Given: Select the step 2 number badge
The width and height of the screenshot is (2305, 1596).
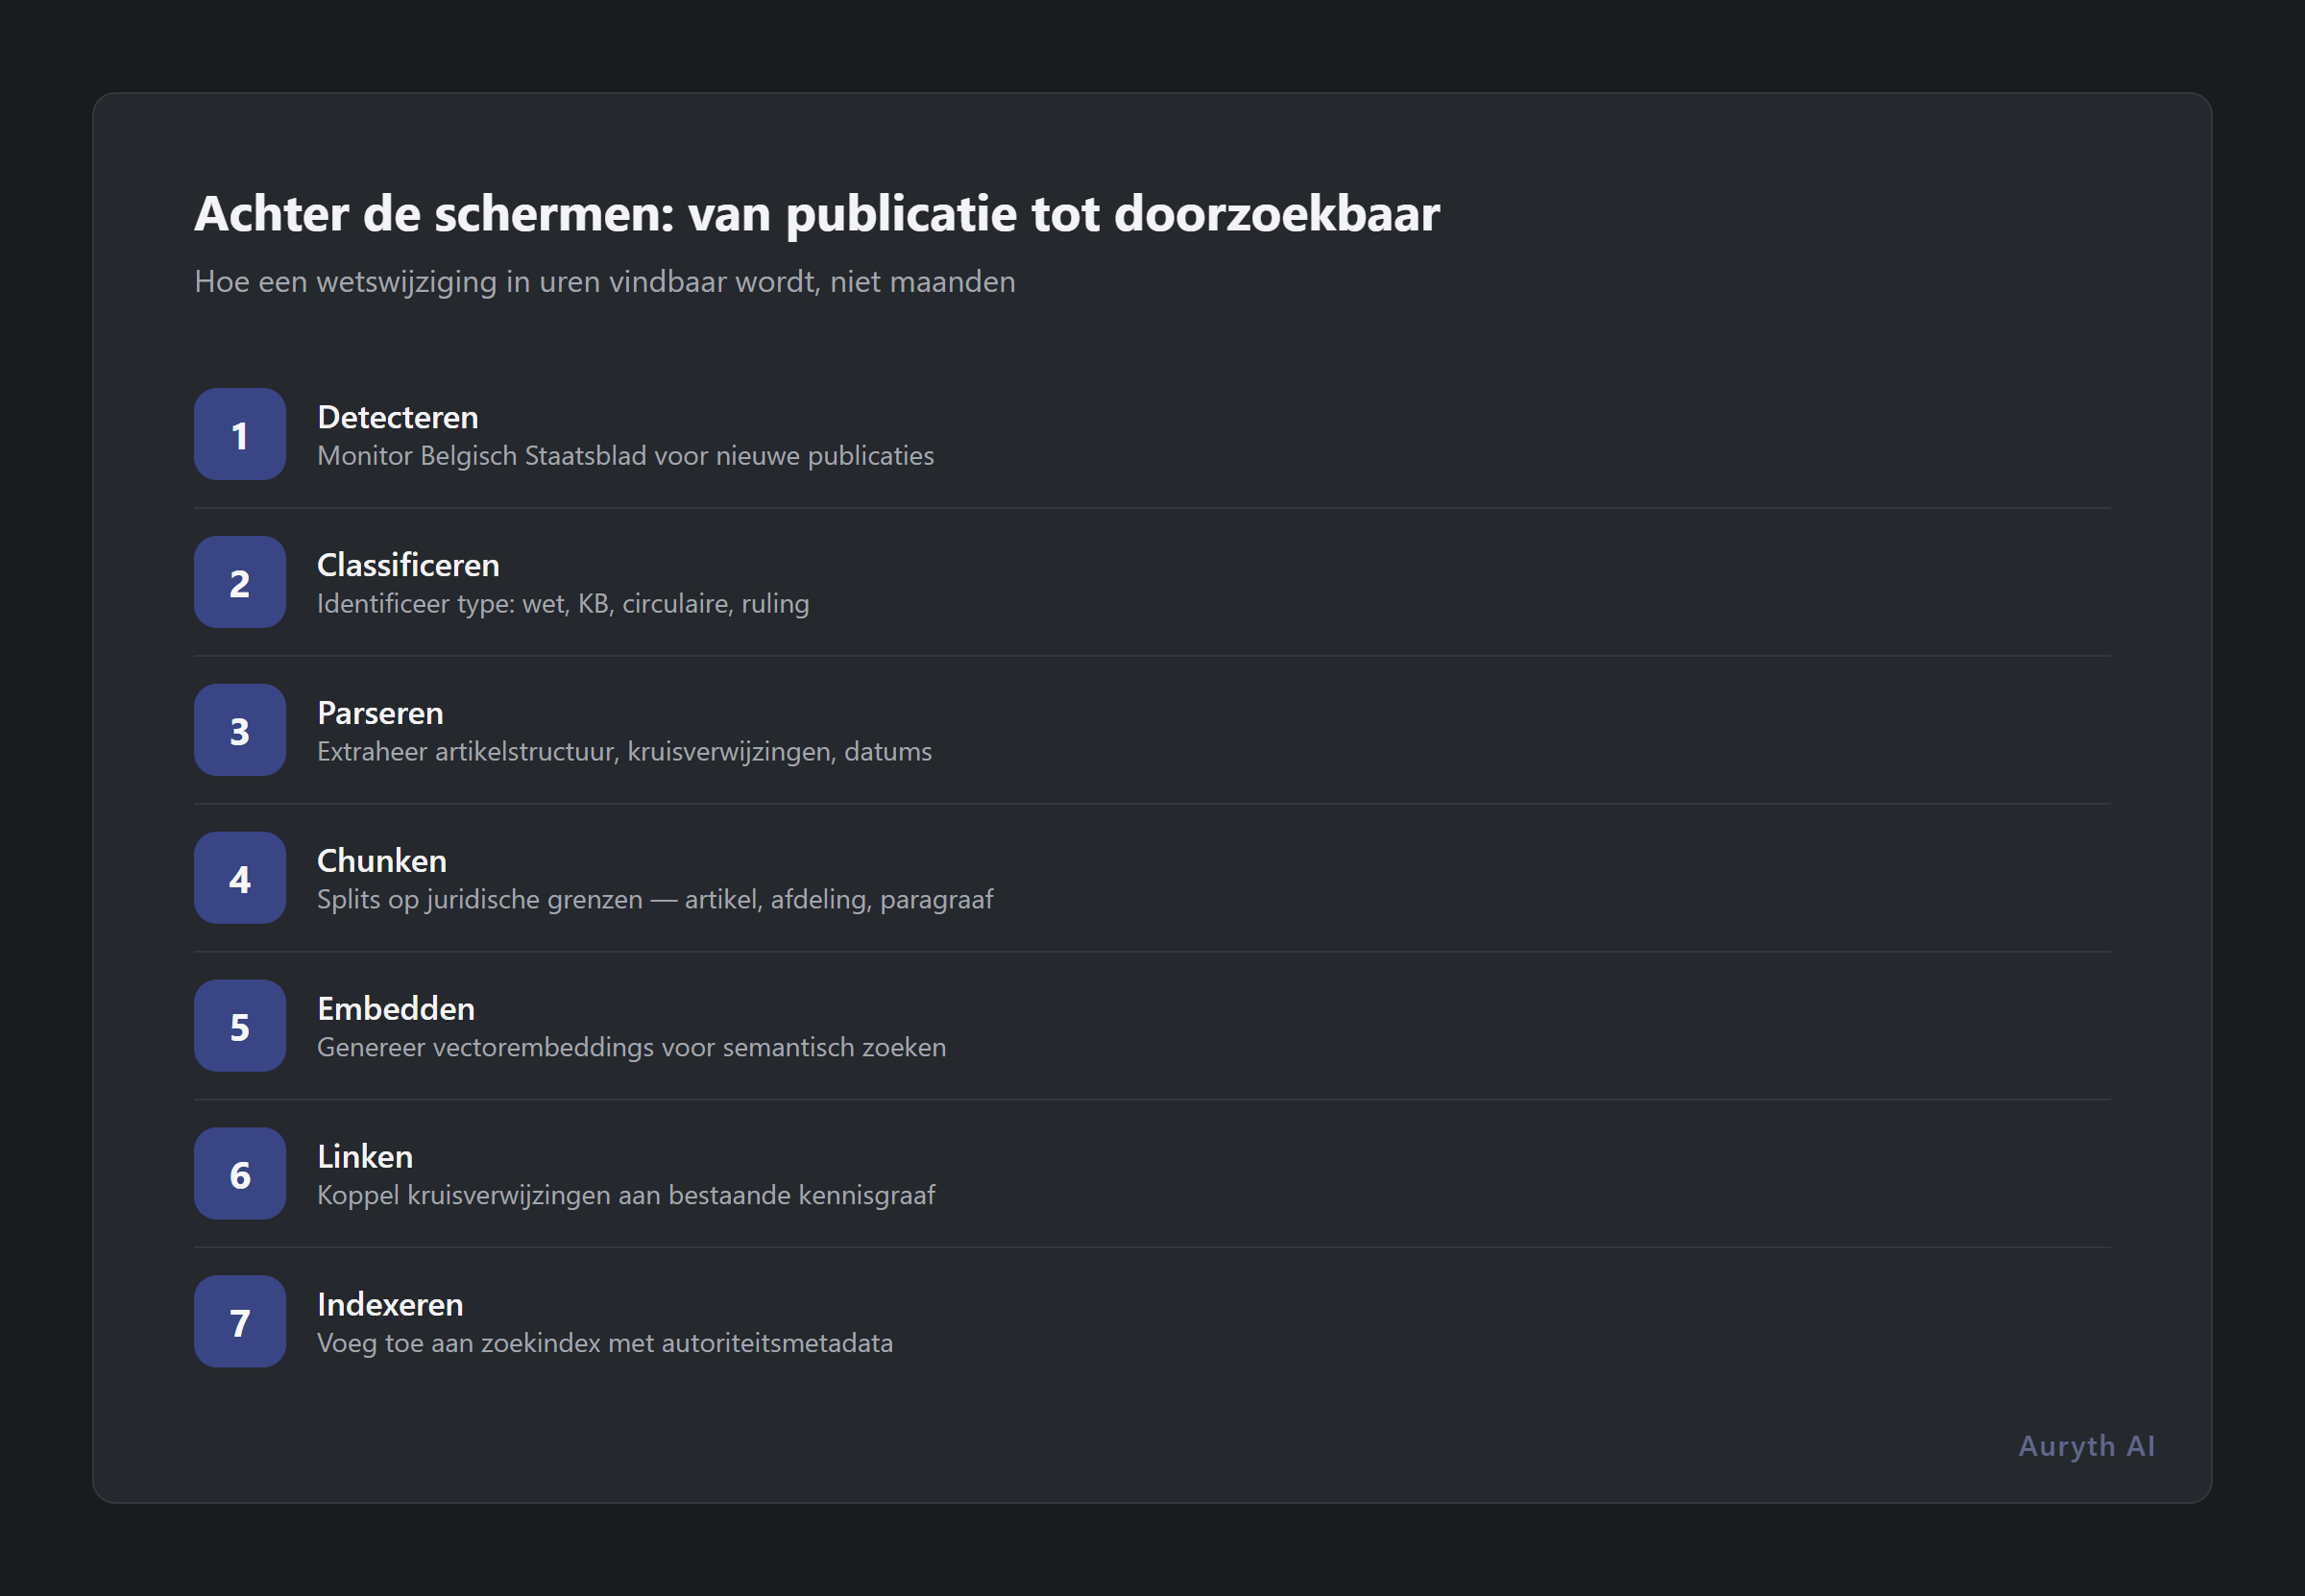Looking at the screenshot, I should tap(239, 582).
